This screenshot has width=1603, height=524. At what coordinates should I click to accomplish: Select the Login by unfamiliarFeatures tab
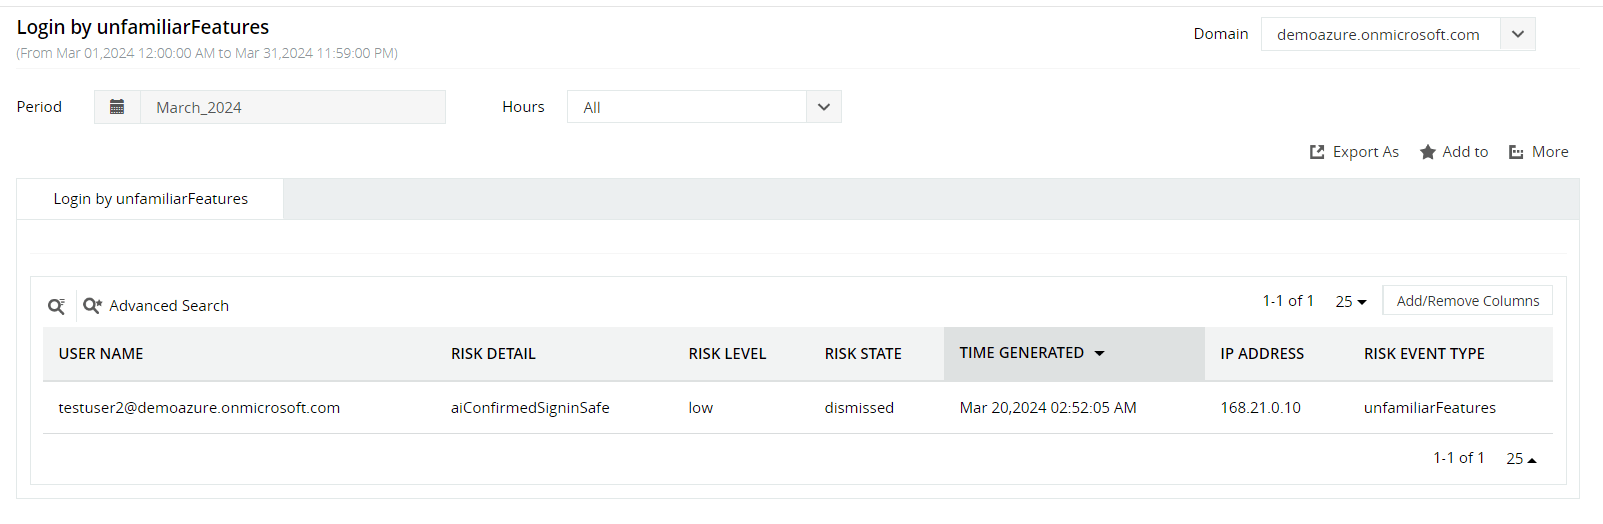point(150,199)
